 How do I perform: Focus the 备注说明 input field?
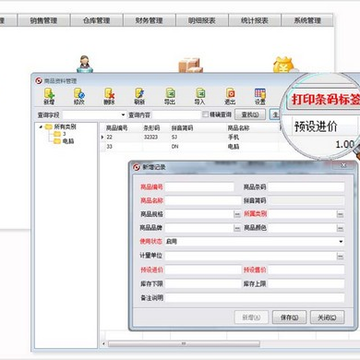click(255, 298)
